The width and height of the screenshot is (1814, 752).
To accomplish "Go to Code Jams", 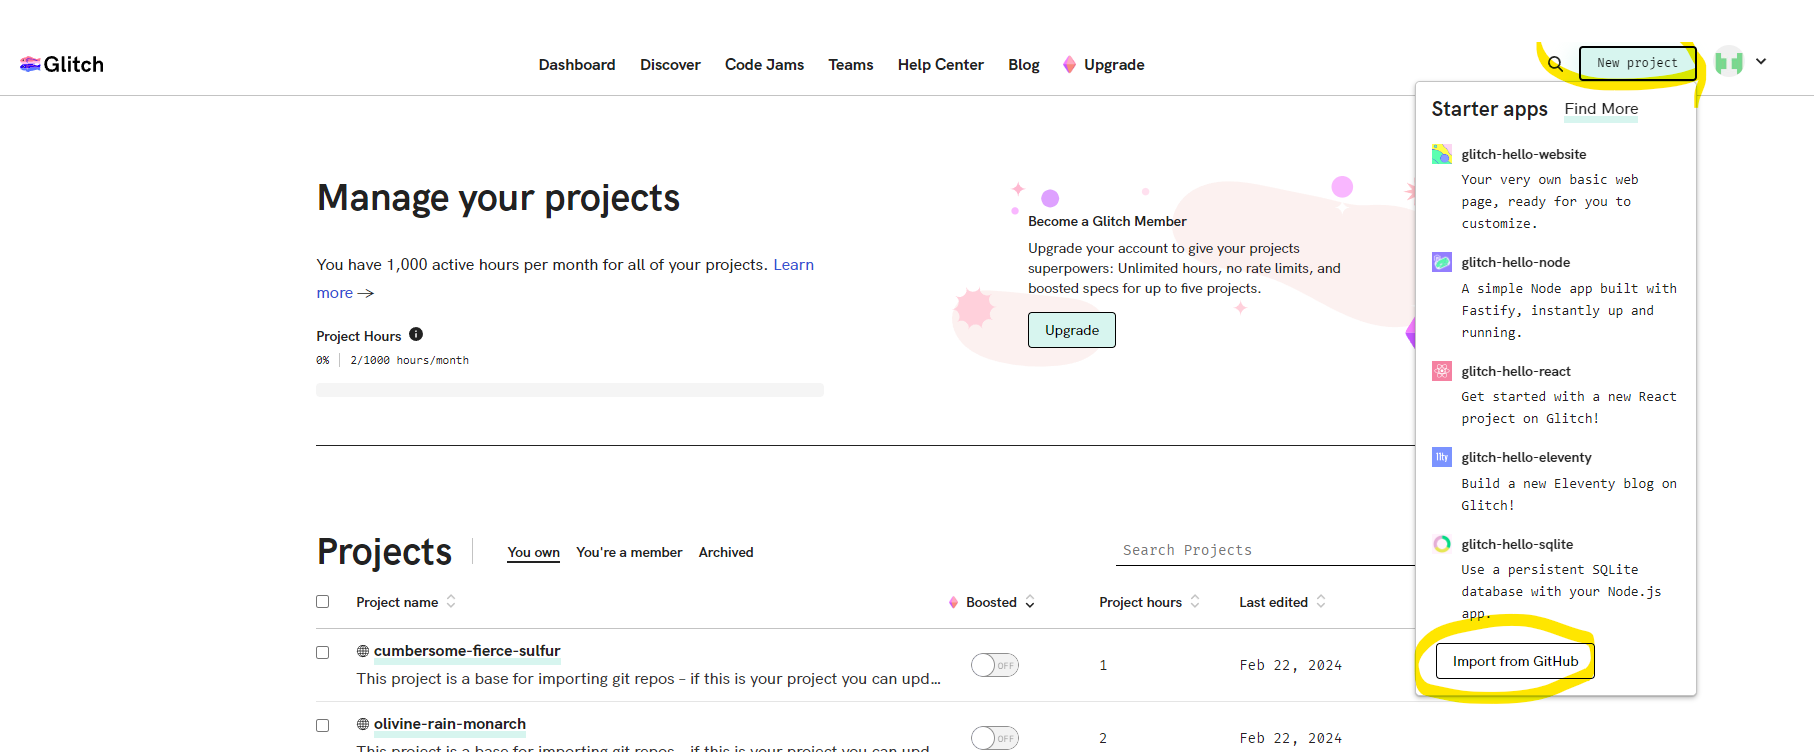I will [x=764, y=65].
